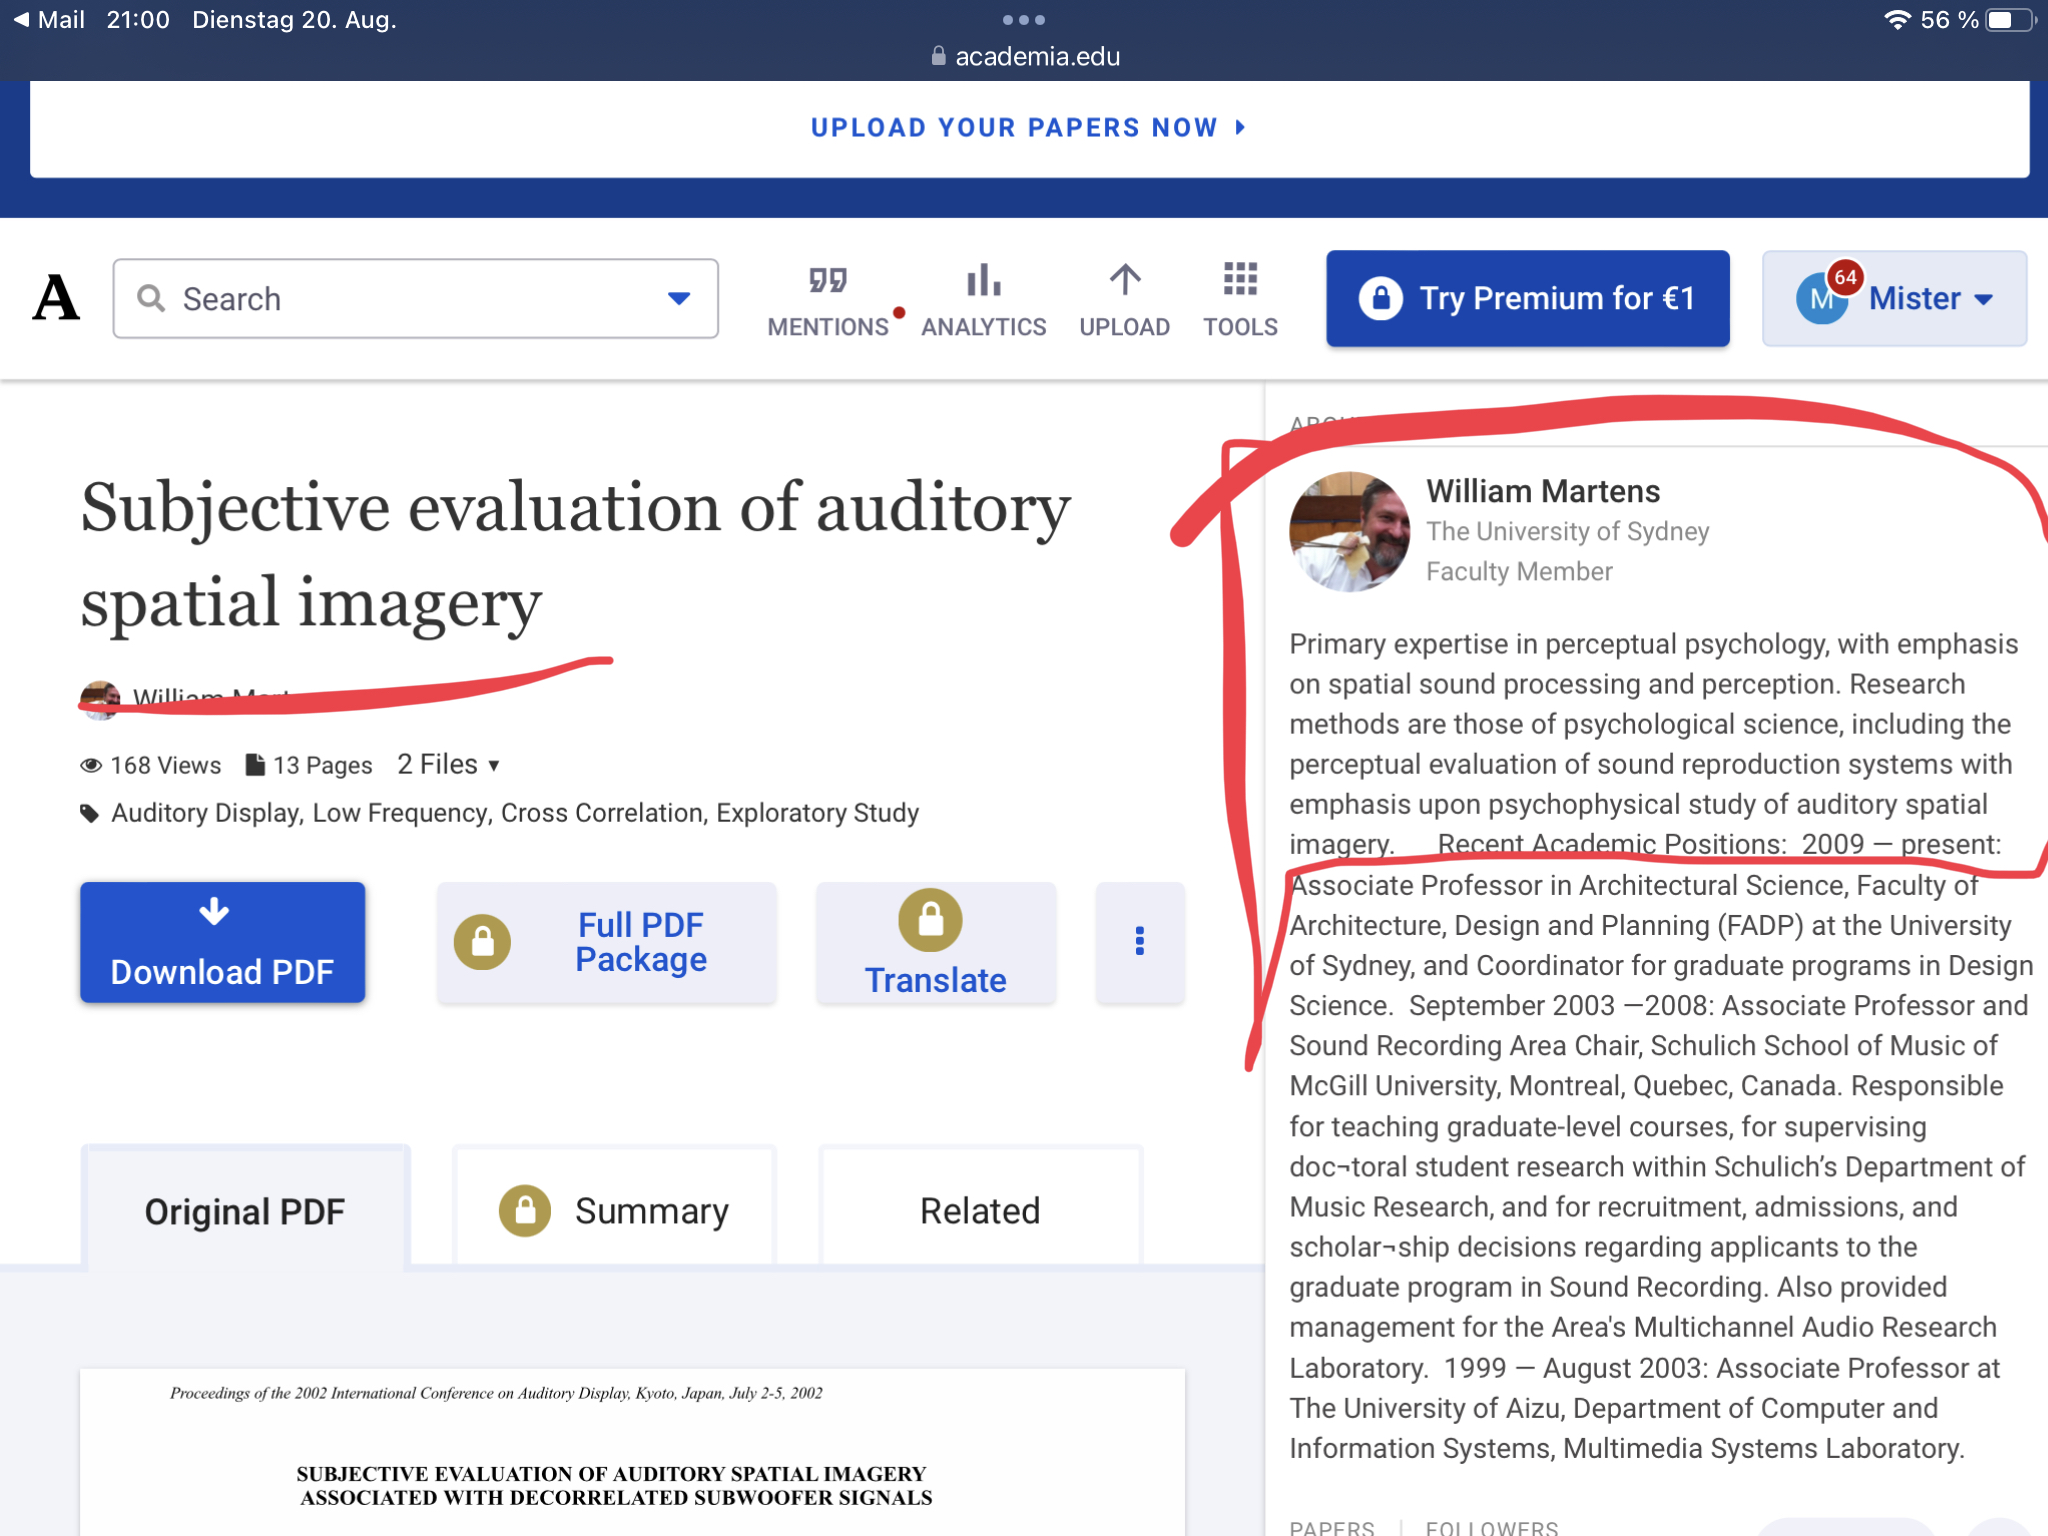Click The University of Sydney affiliation
This screenshot has height=1536, width=2048.
(x=1568, y=531)
